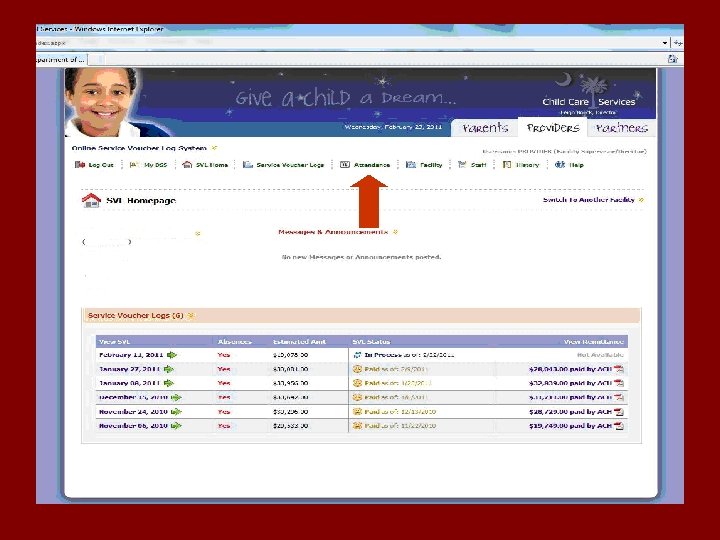Image resolution: width=720 pixels, height=540 pixels.
Task: Click Yes absences in November 06, 2010 row
Action: [x=224, y=426]
